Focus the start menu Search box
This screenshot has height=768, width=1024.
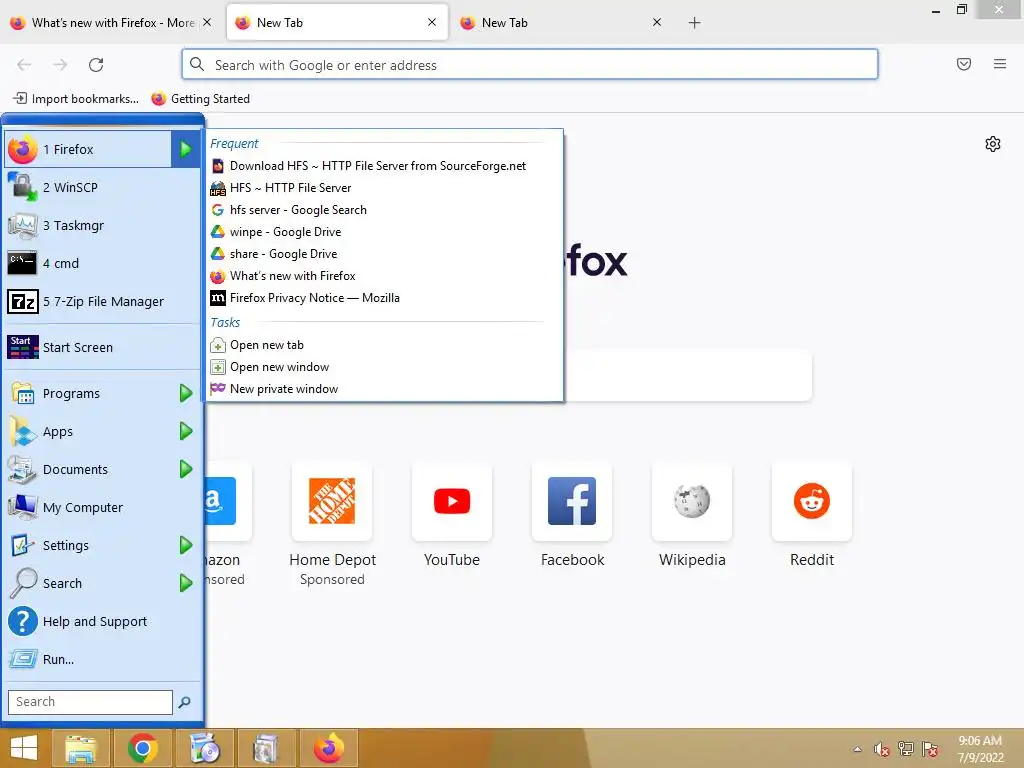coord(90,702)
